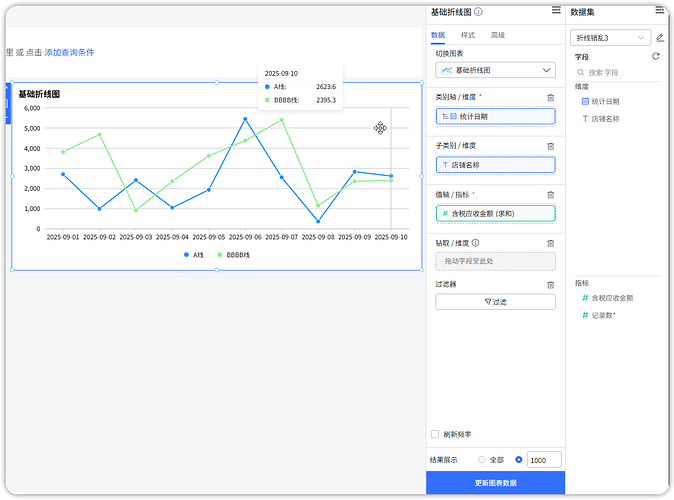Viewport: 674px width, 500px height.
Task: Toggle the BBBB线 legend item
Action: click(x=233, y=255)
